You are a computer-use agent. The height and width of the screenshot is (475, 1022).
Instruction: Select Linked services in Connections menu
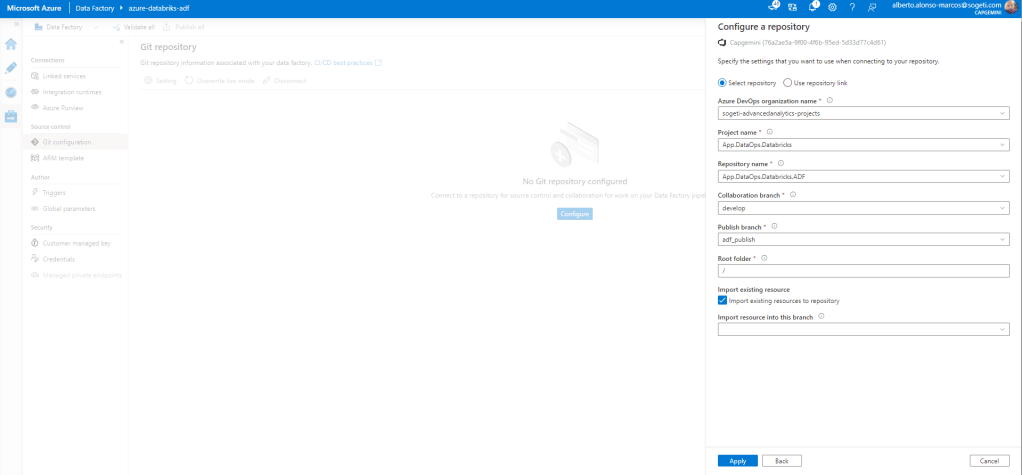[65, 76]
